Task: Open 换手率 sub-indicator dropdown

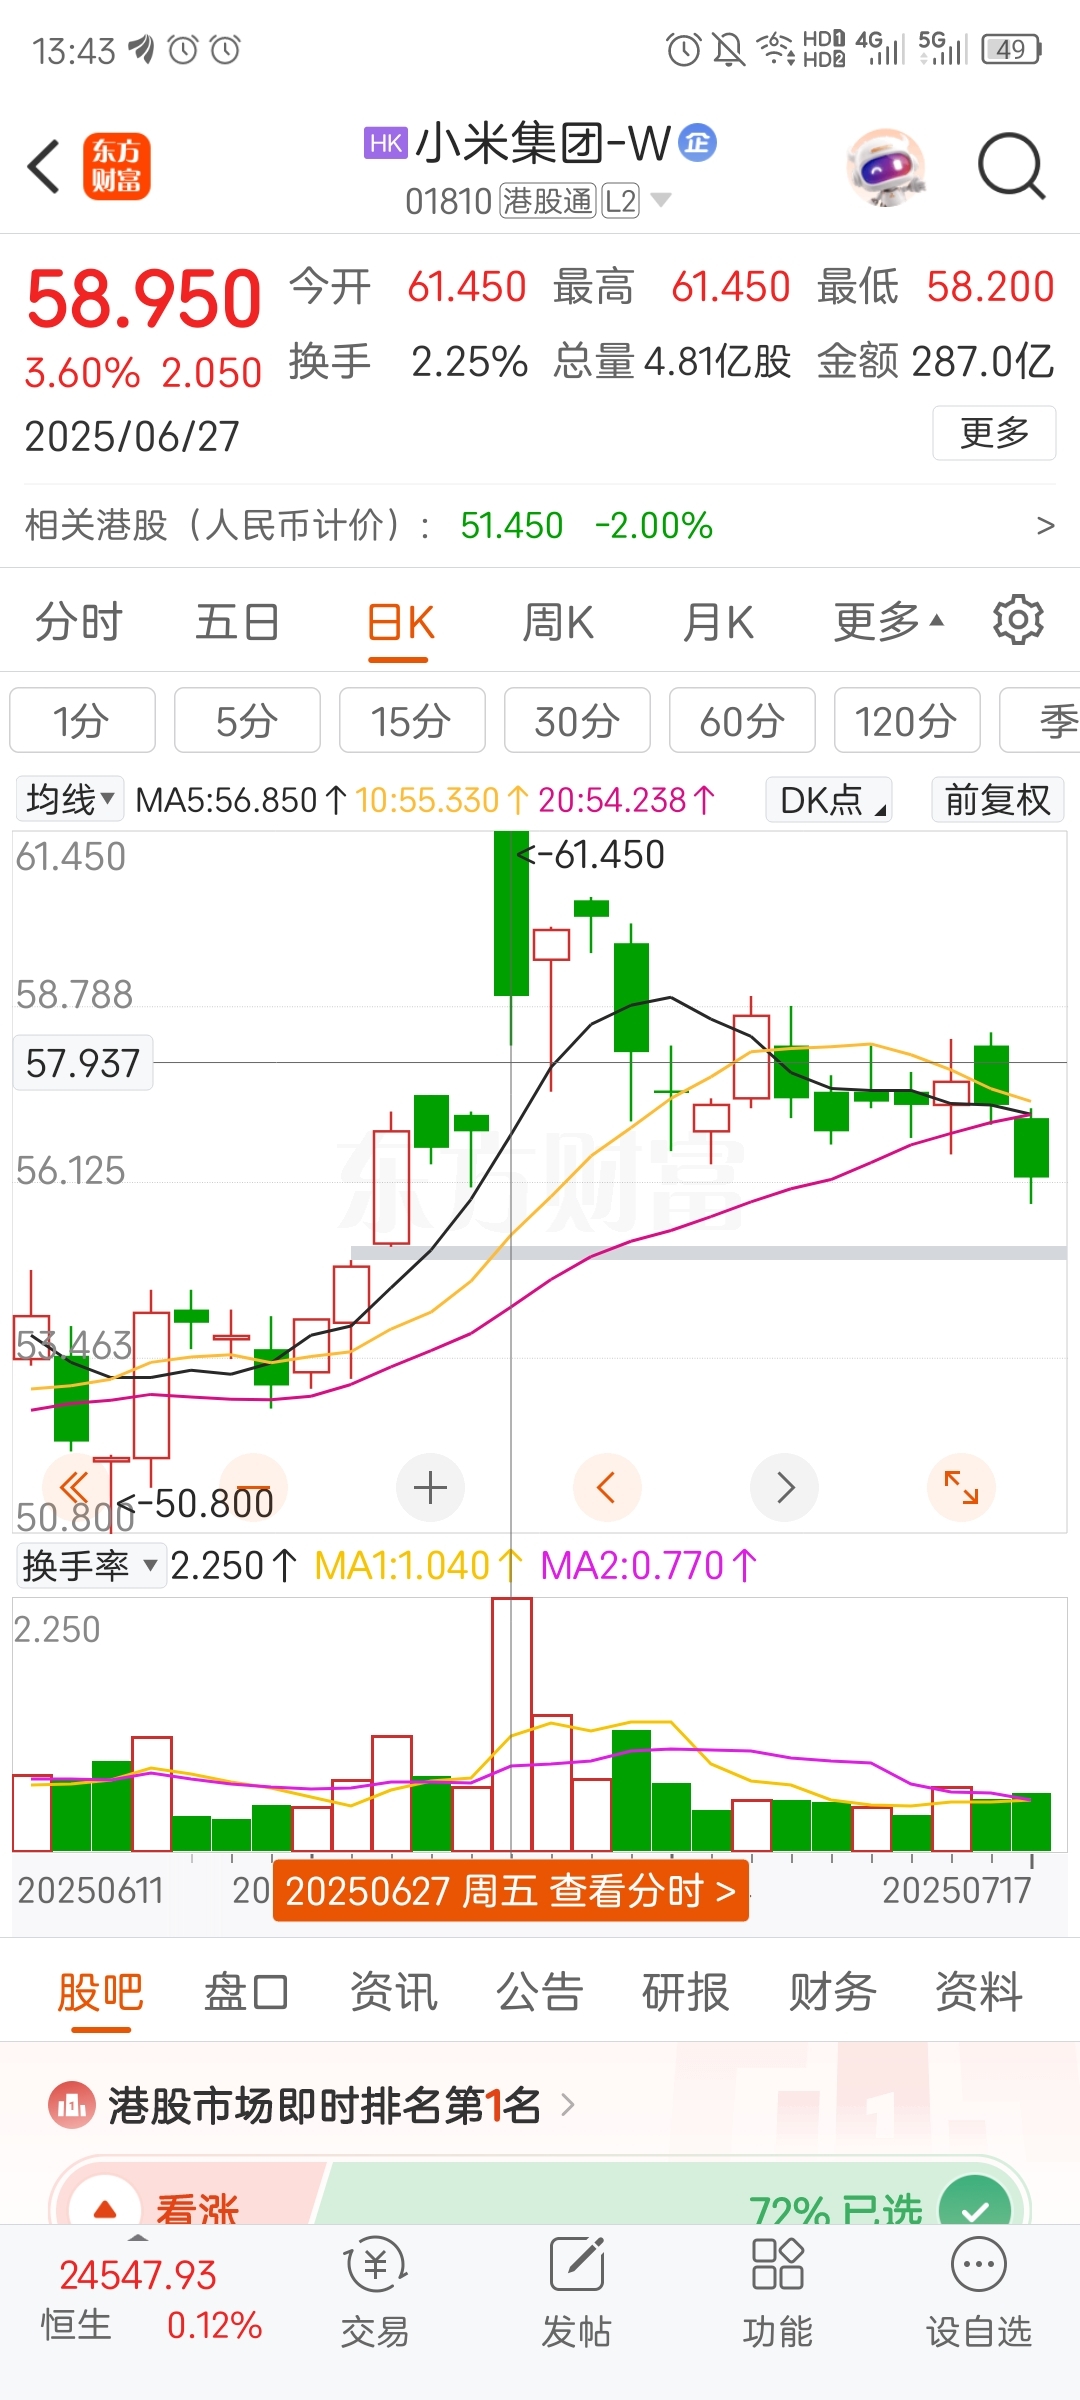Action: [x=91, y=1565]
